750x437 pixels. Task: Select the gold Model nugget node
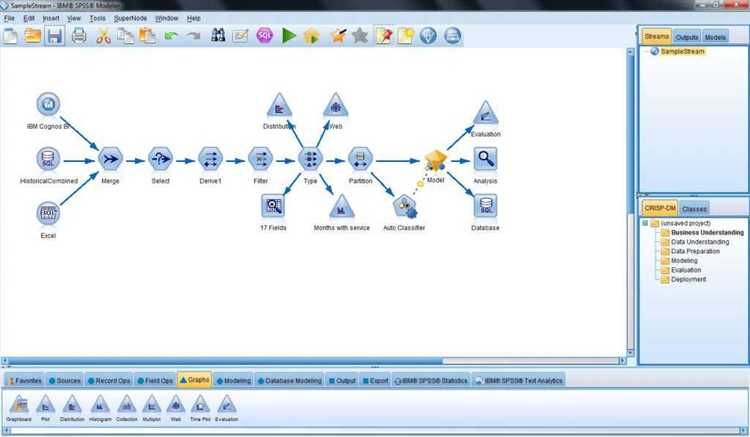(435, 158)
